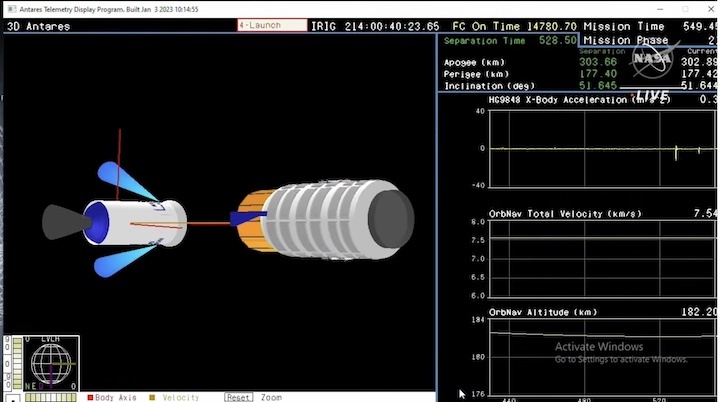Screen dimensions: 720x402
Task: Click the Zoom label in bottom bar
Action: point(272,397)
